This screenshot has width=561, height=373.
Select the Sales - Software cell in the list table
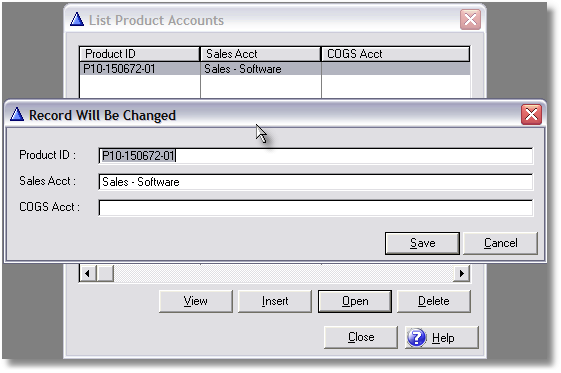[x=260, y=69]
